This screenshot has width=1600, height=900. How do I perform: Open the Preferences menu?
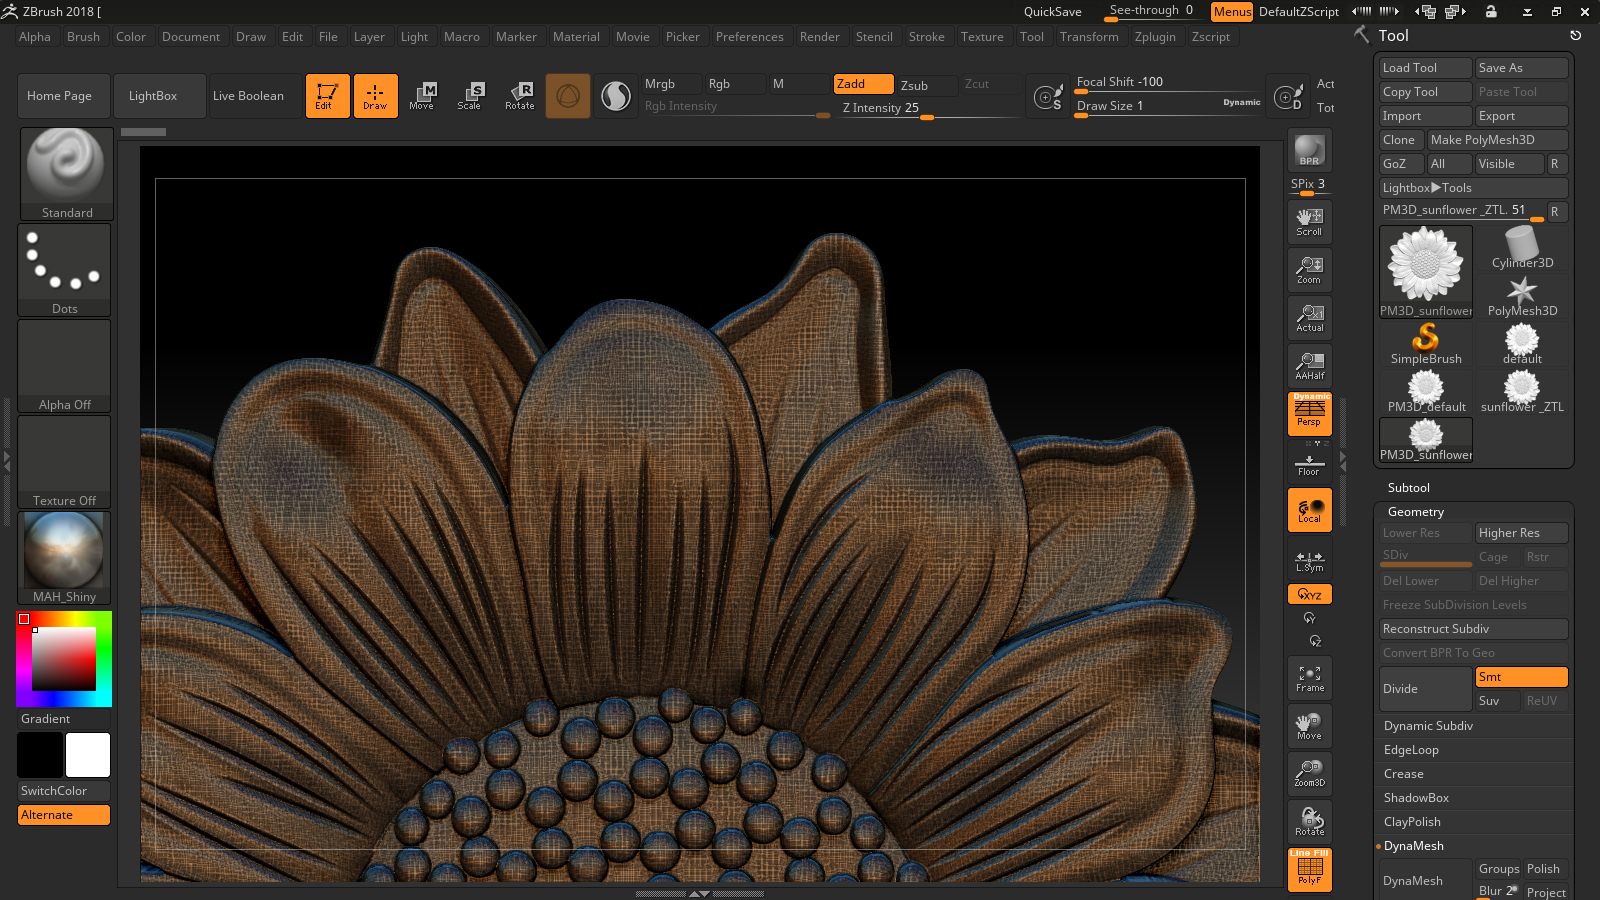click(x=749, y=37)
